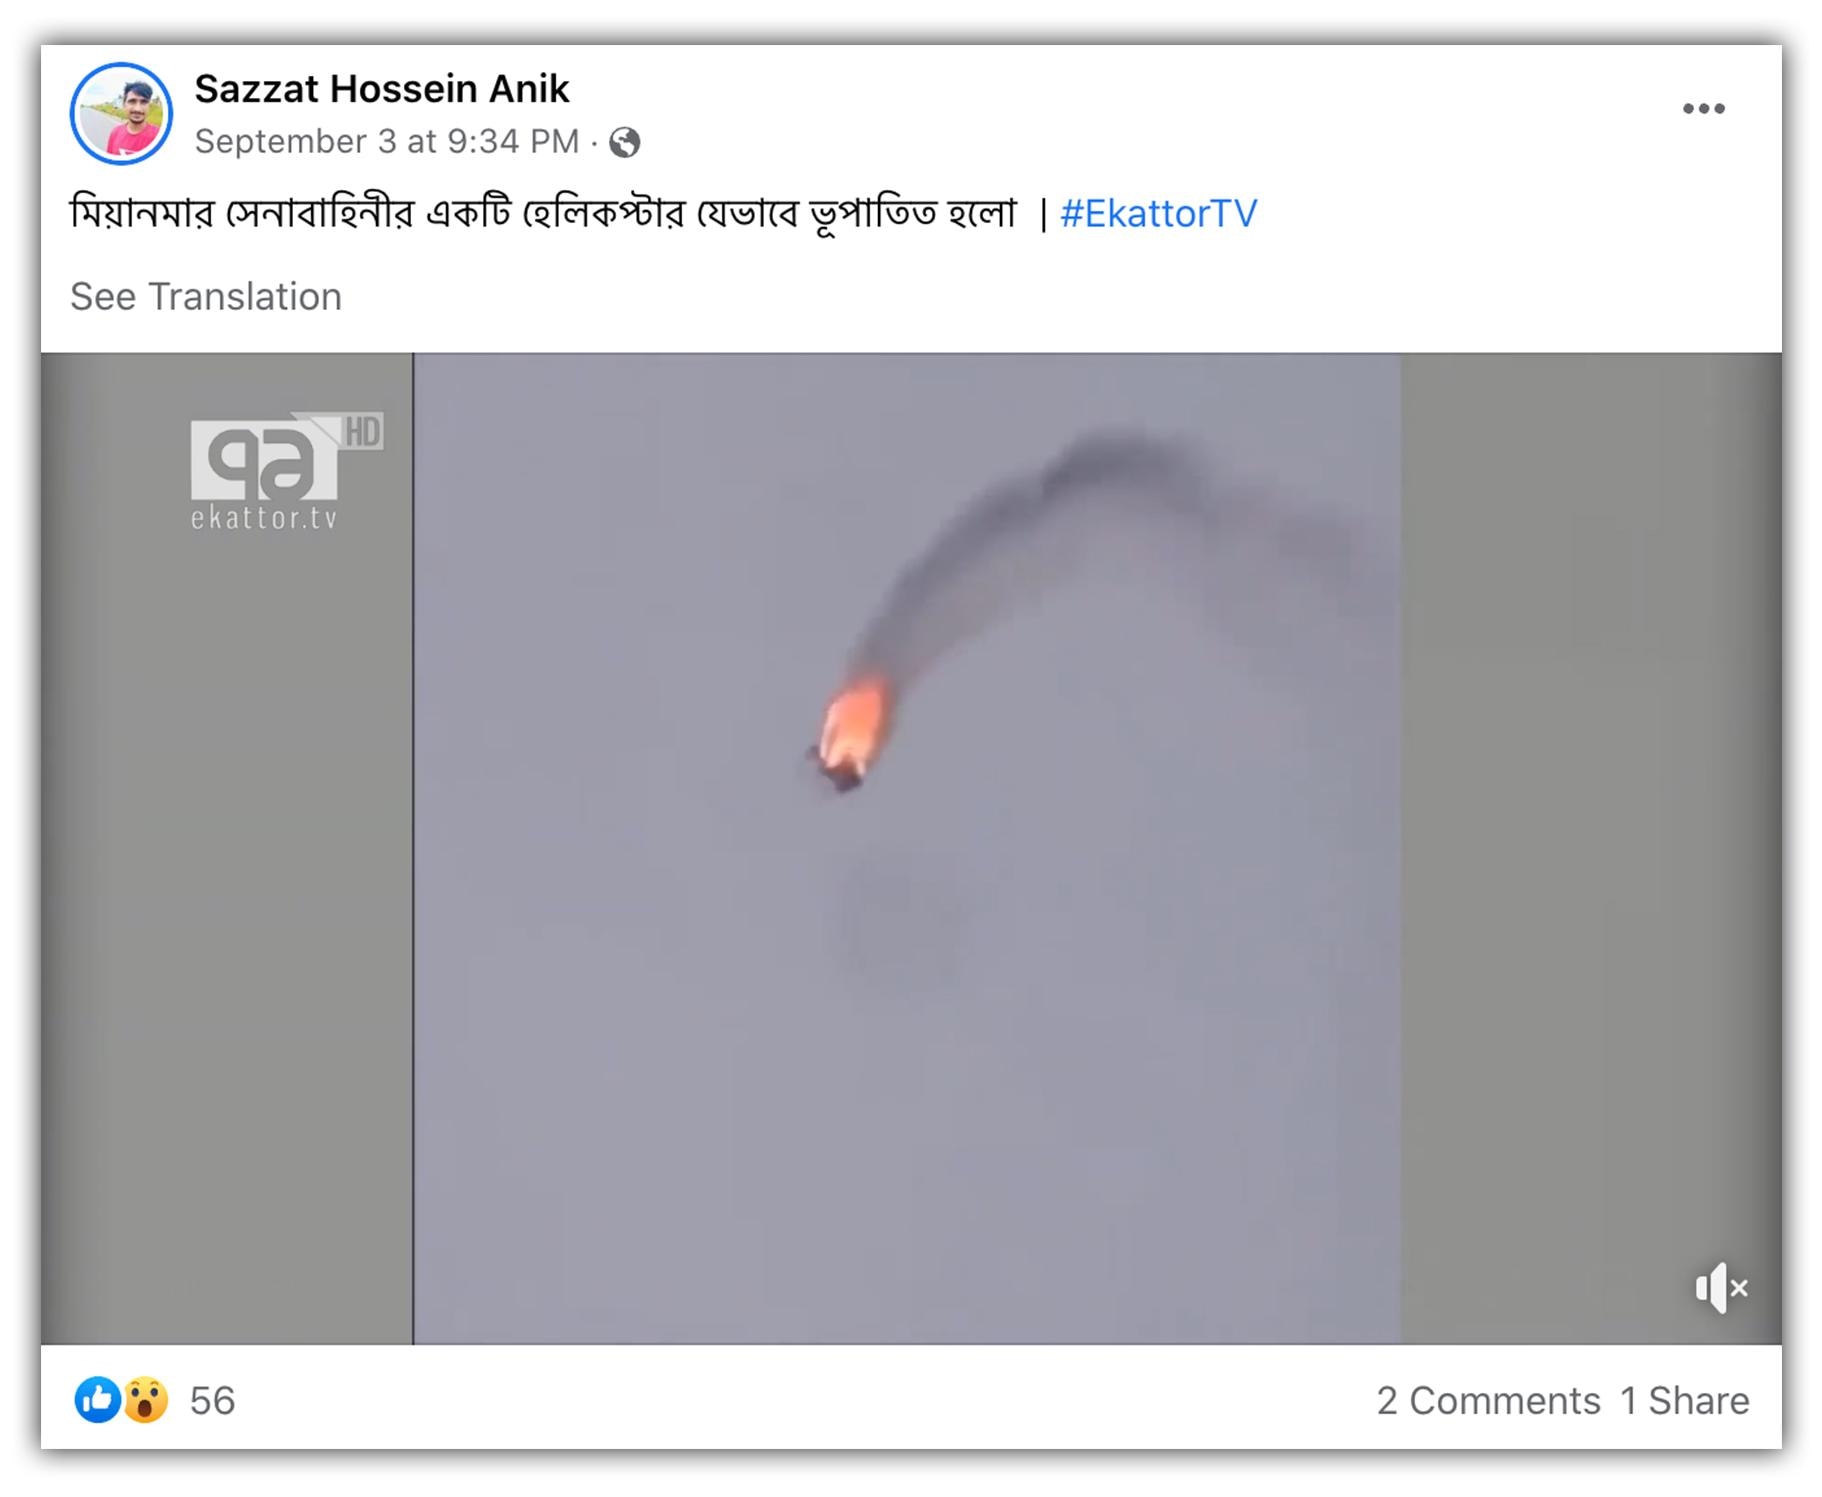This screenshot has height=1497, width=1822.
Task: Click the globe public audience icon
Action: click(625, 143)
